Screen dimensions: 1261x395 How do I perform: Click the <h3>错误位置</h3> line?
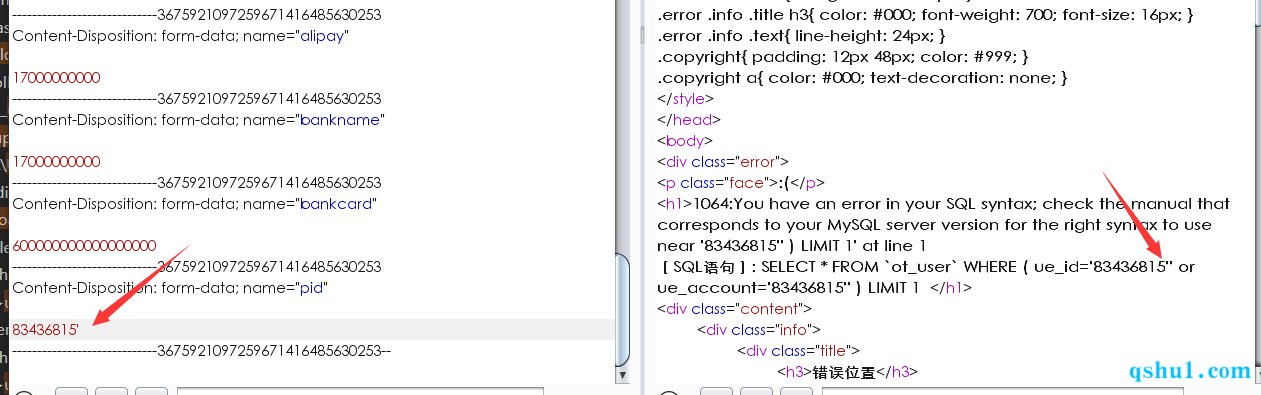coord(847,372)
